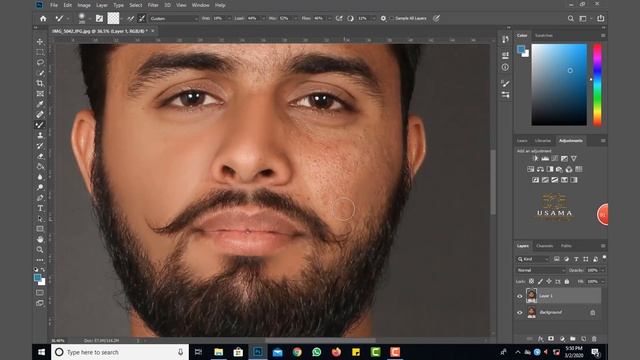Toggle lock image pixels brush icon
Image resolution: width=640 pixels, height=360 pixels.
(x=540, y=281)
